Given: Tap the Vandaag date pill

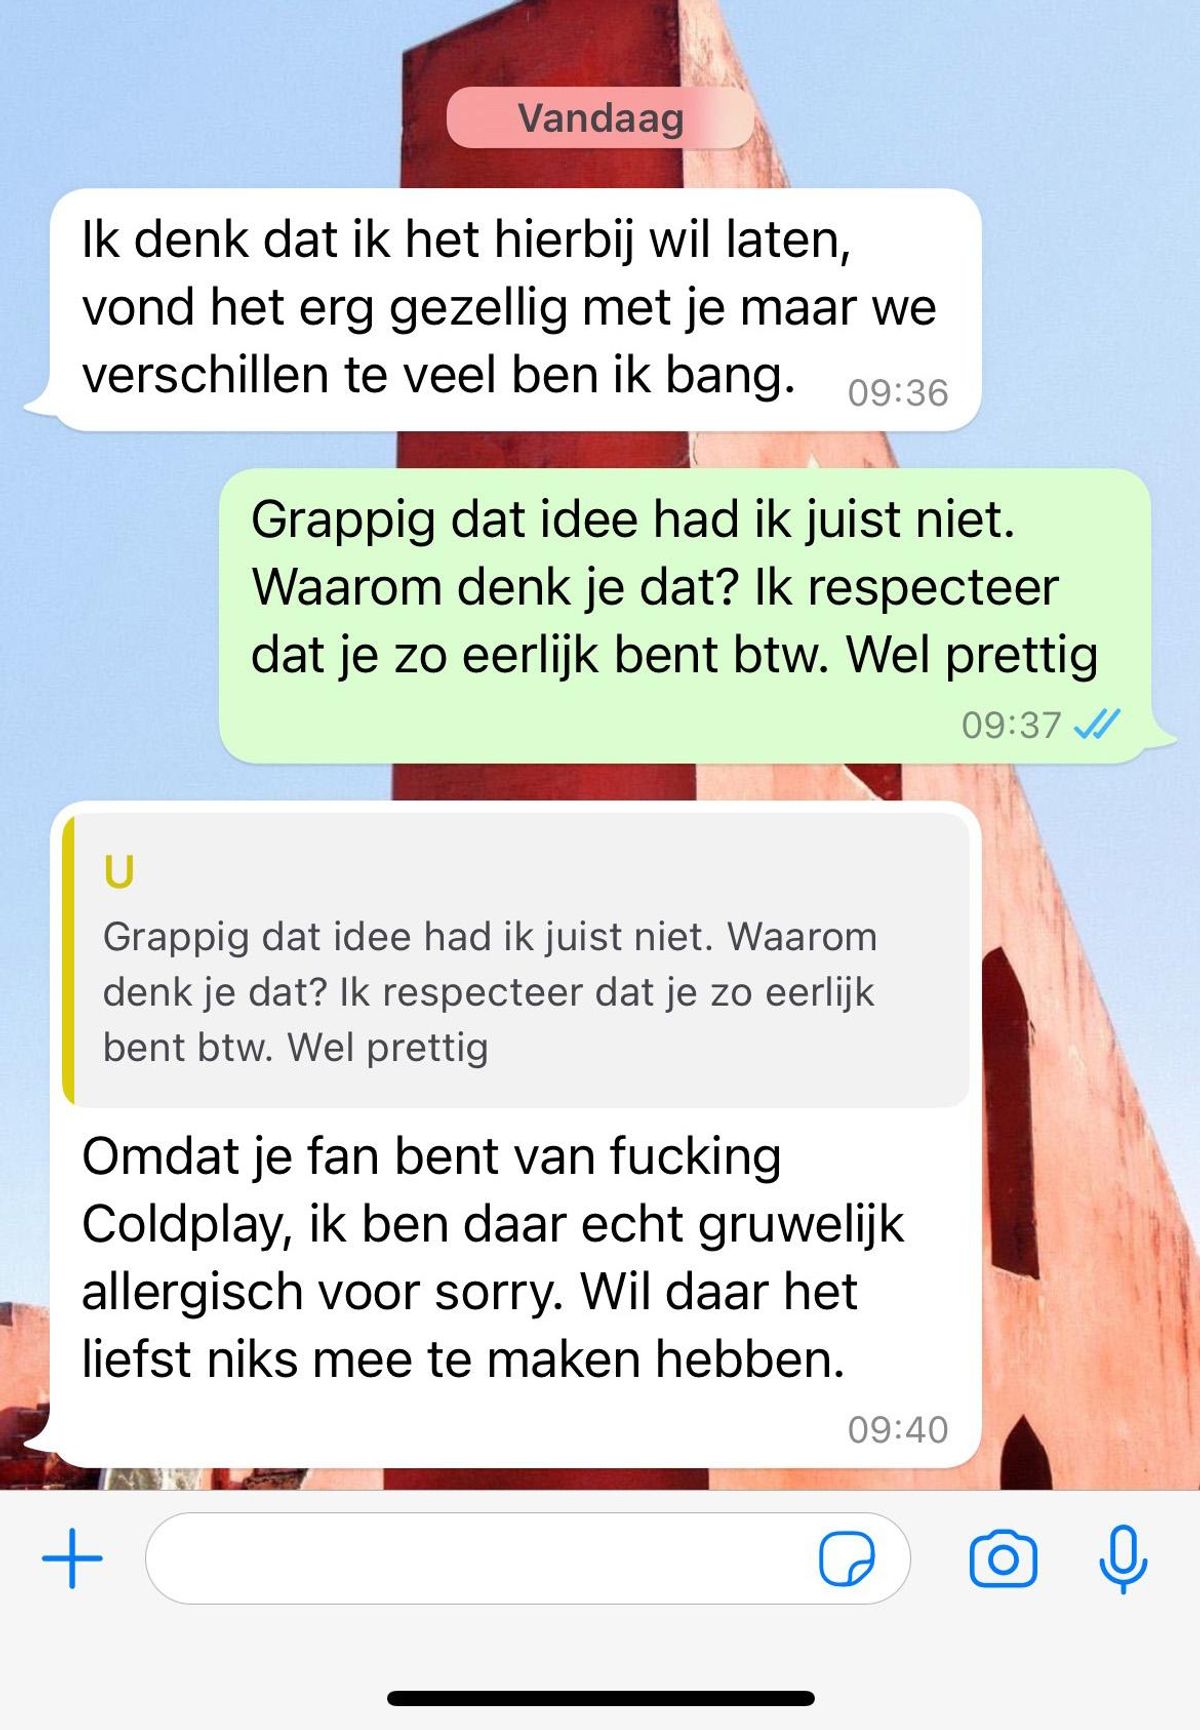Looking at the screenshot, I should pos(600,118).
